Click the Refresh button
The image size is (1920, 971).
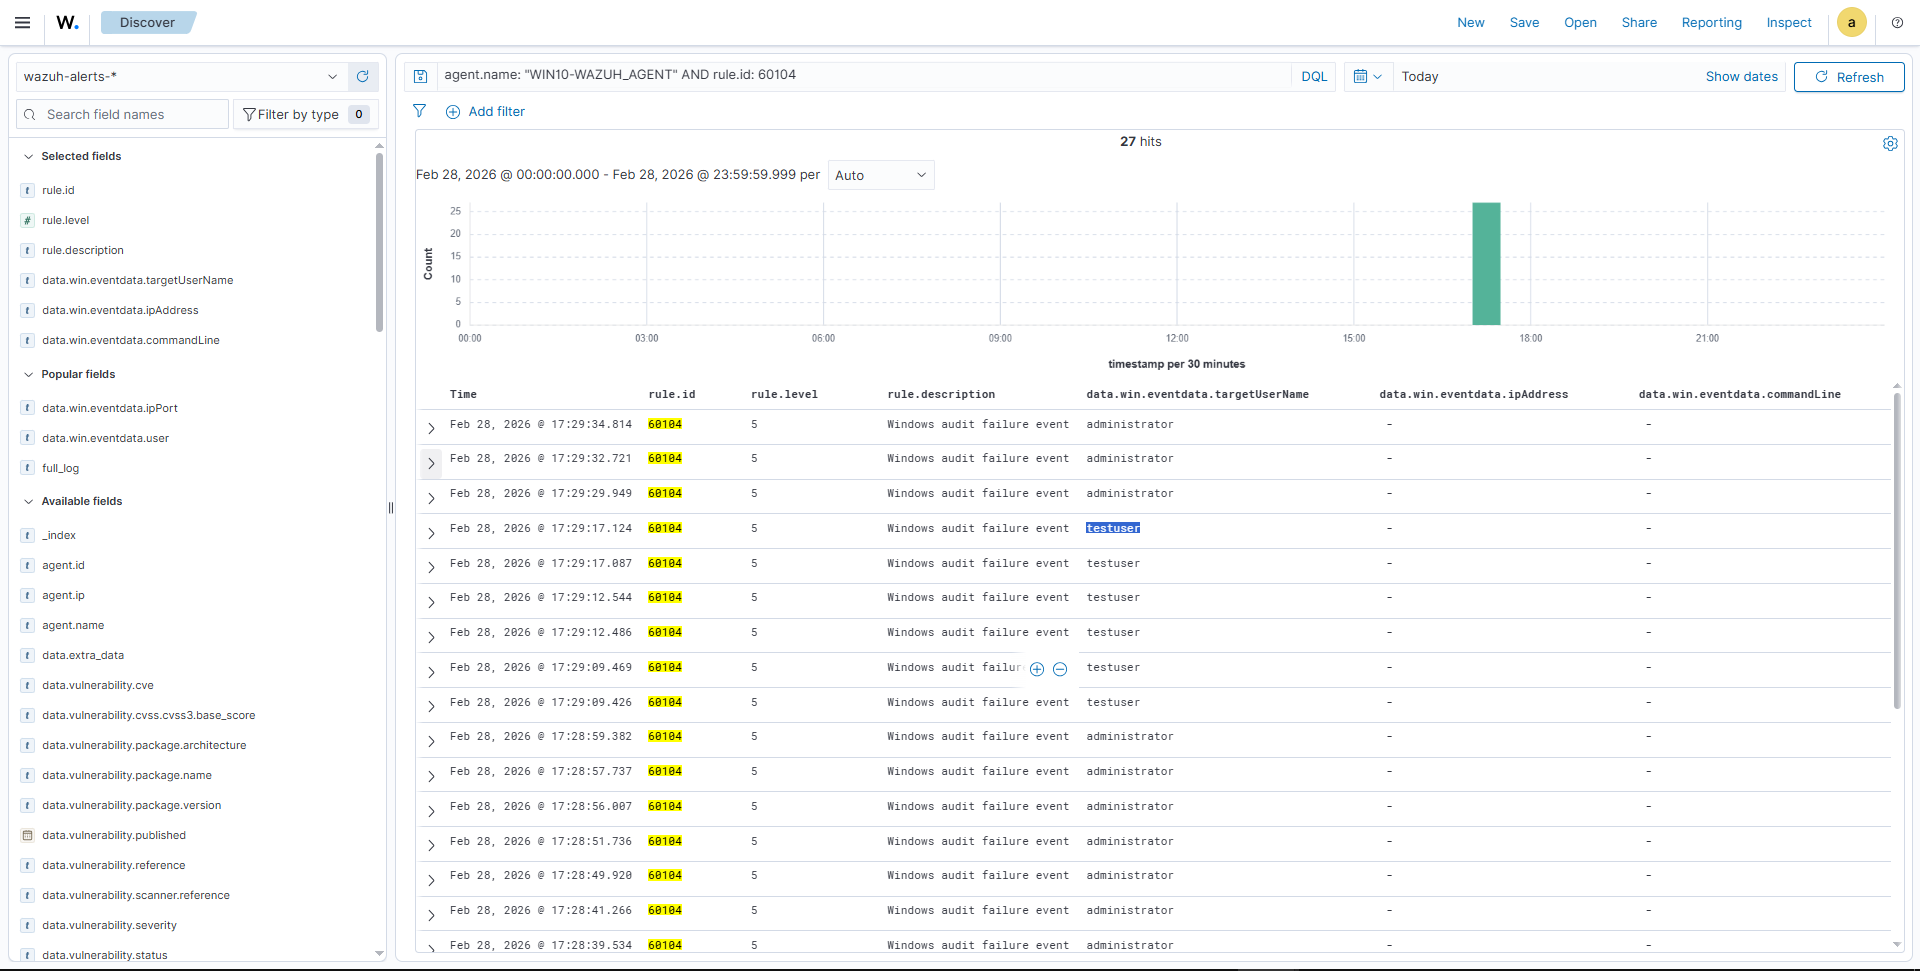pyautogui.click(x=1848, y=77)
